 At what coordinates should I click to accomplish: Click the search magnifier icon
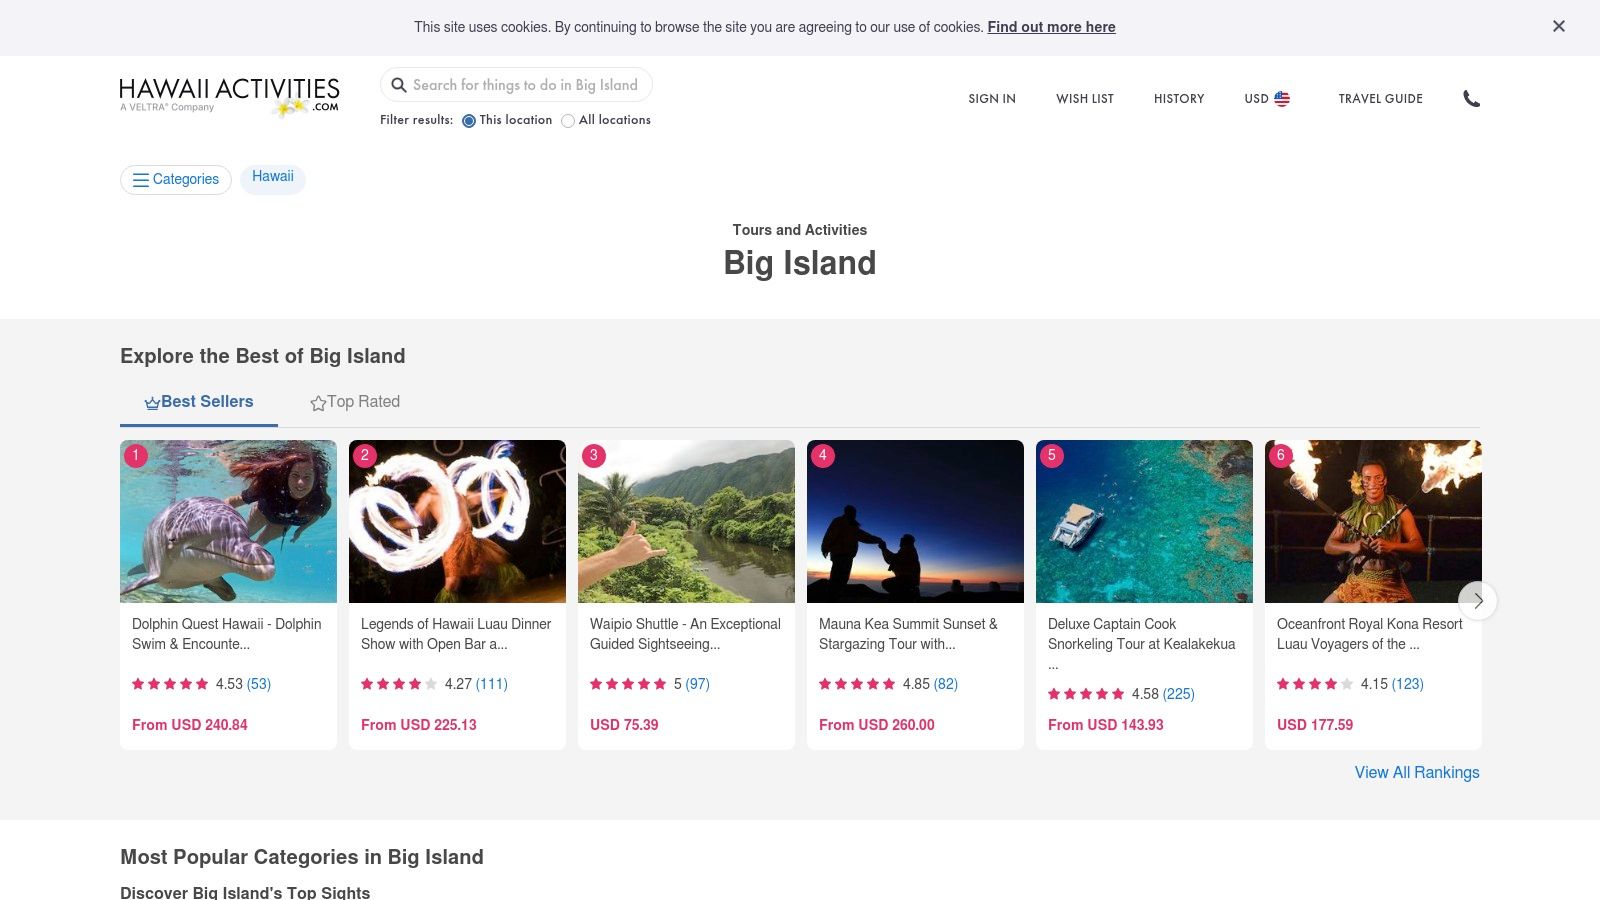(399, 85)
